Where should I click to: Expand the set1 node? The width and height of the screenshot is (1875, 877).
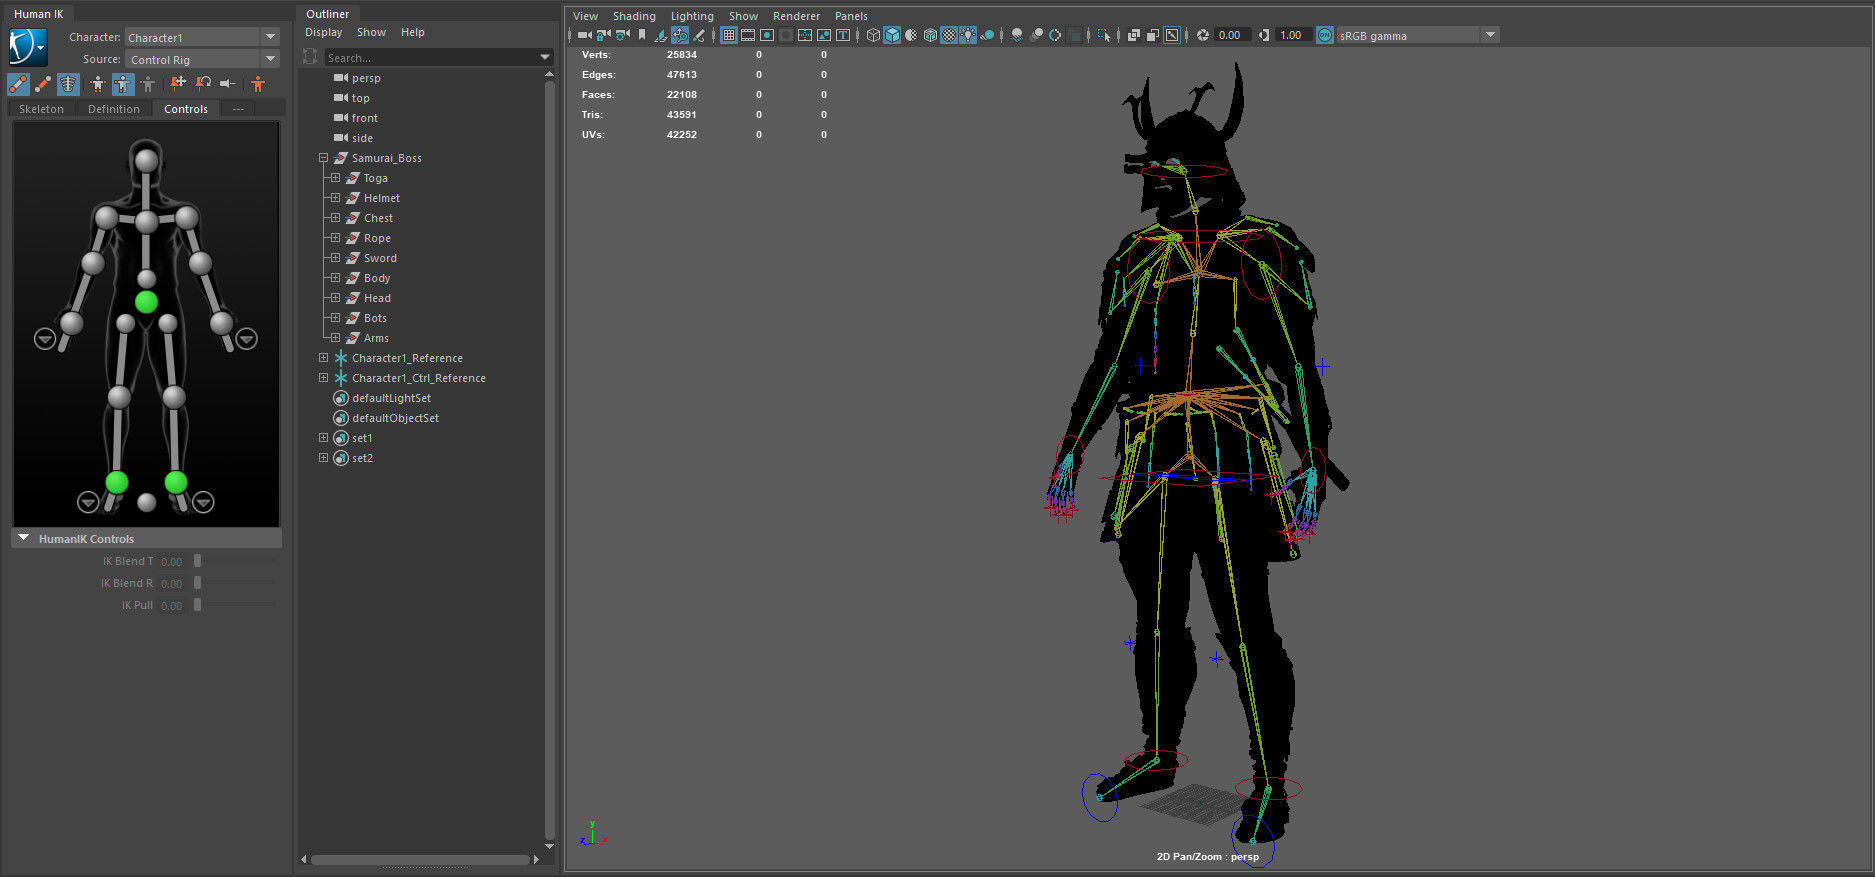(x=323, y=438)
